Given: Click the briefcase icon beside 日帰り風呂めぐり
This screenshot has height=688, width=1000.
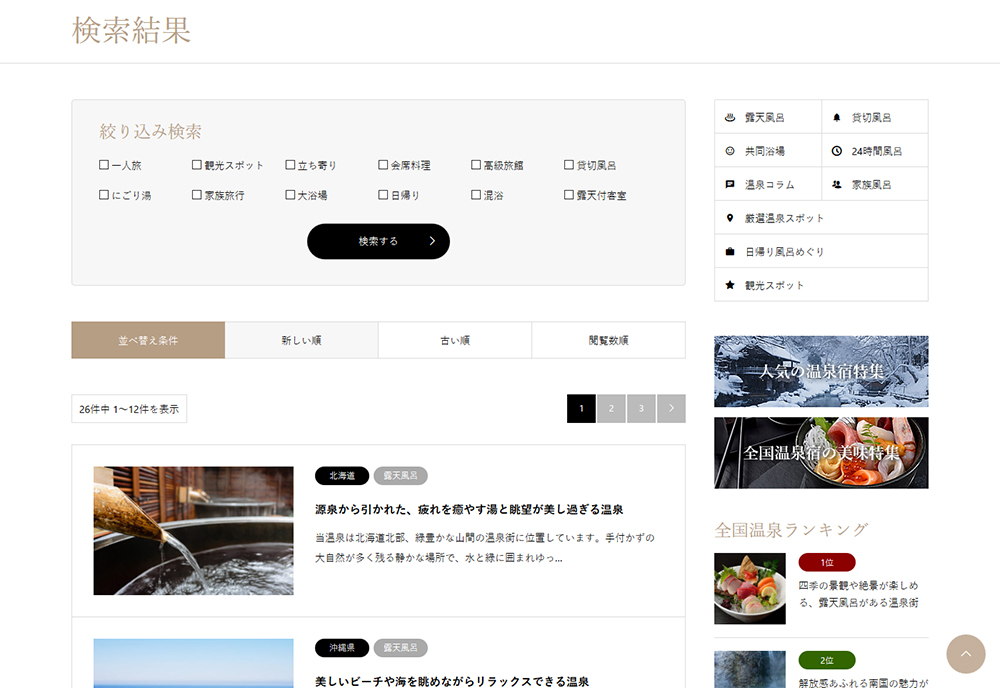Looking at the screenshot, I should (730, 252).
